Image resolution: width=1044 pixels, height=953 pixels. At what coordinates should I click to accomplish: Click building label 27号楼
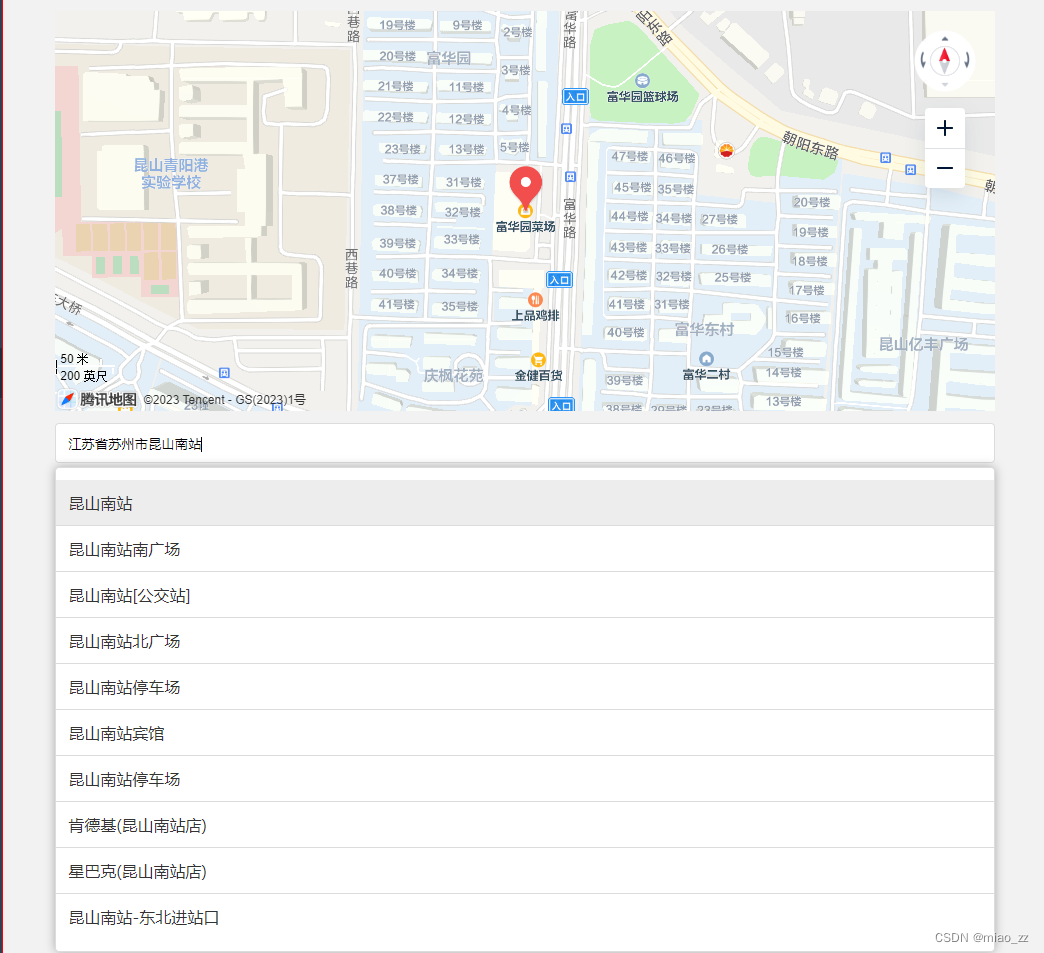(x=719, y=219)
